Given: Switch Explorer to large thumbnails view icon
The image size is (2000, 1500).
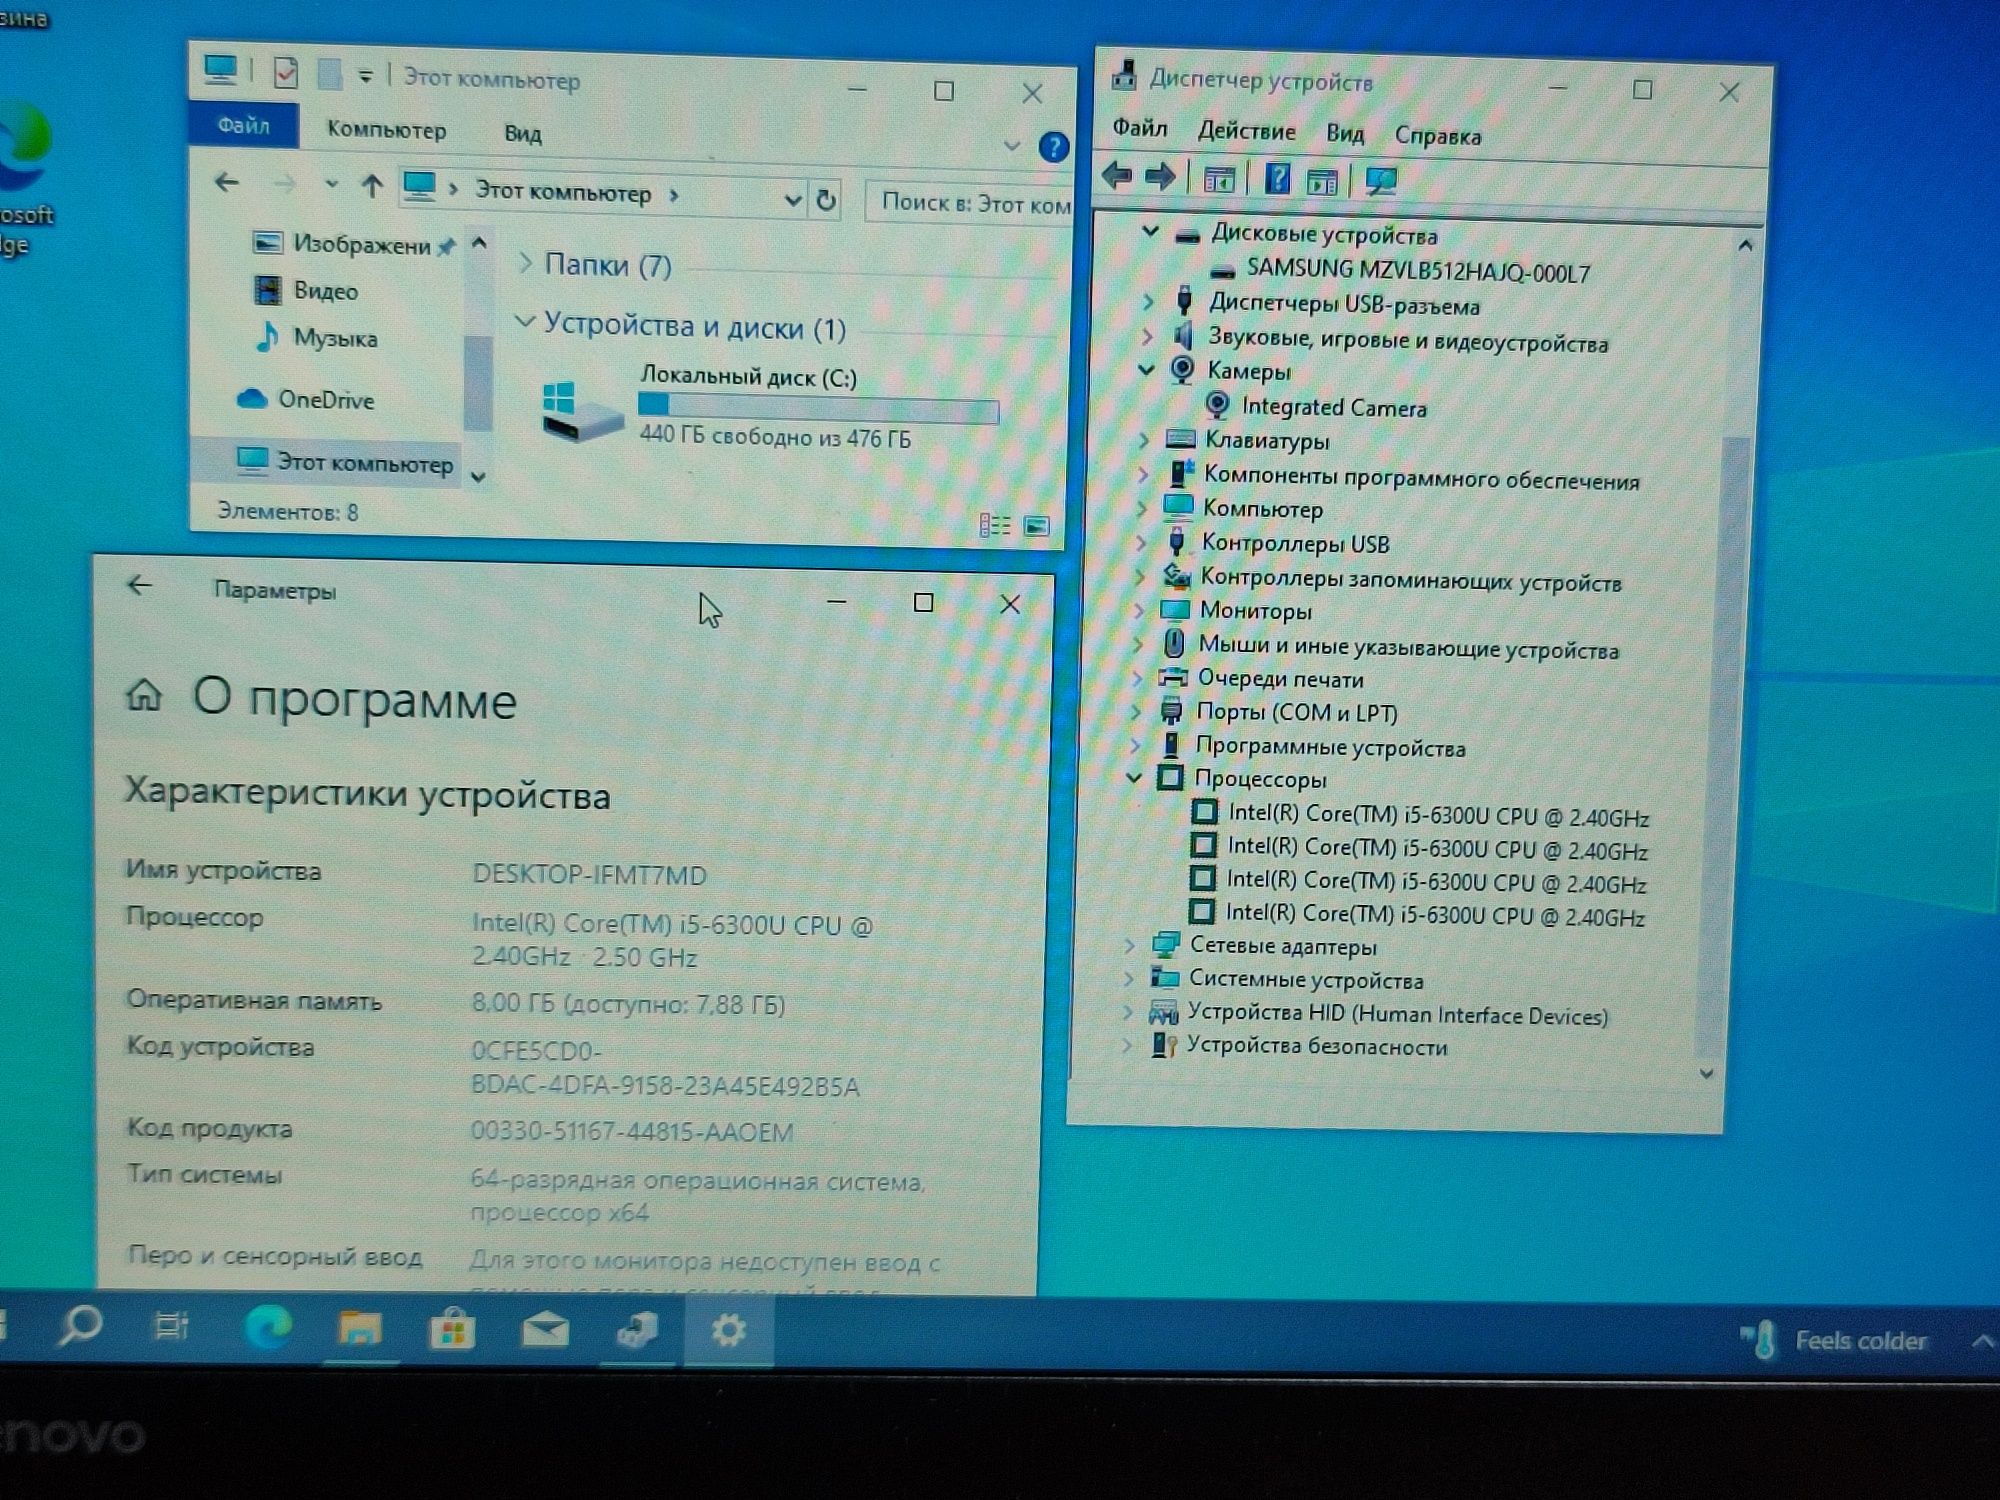Looking at the screenshot, I should click(1037, 526).
